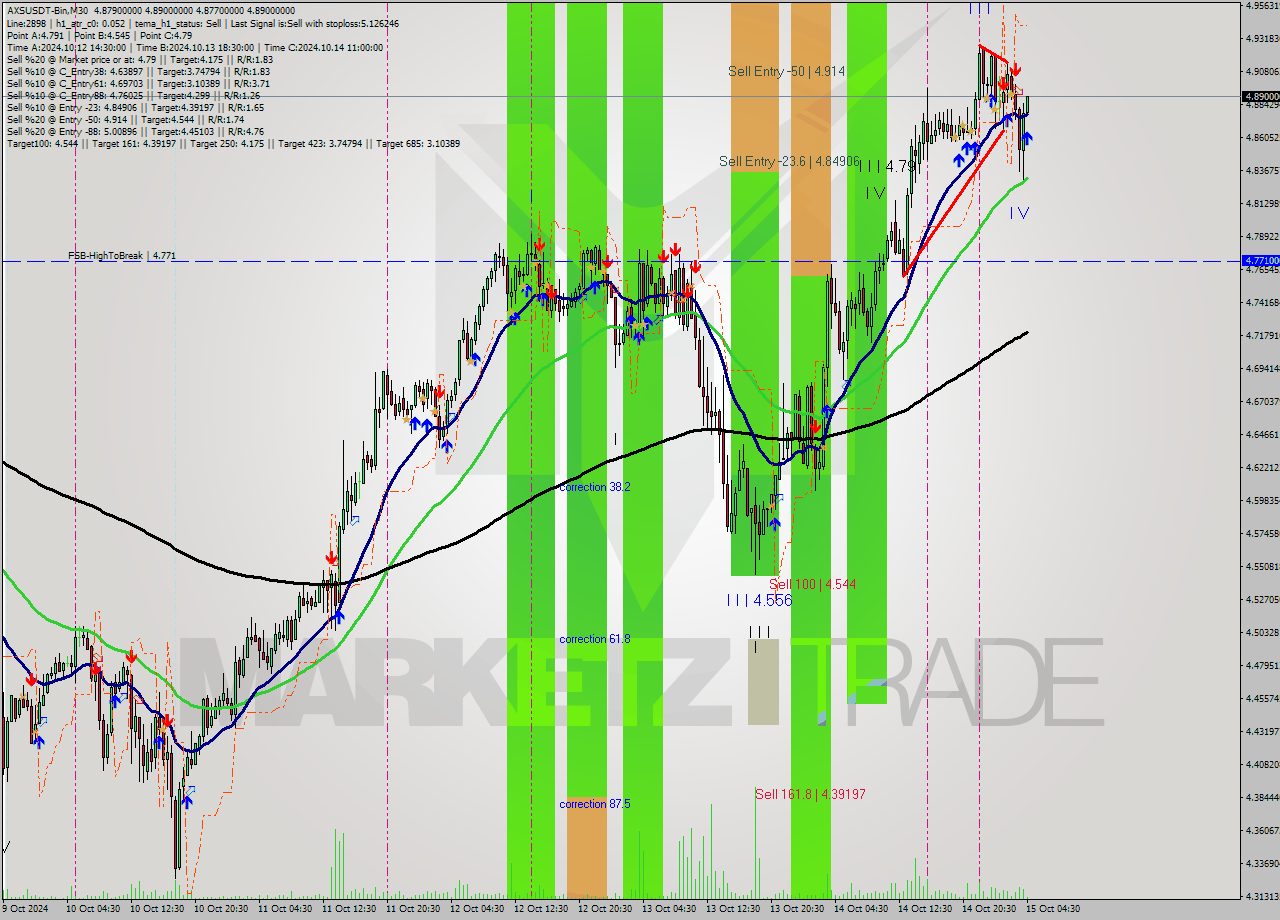
Task: Click the 4.71791 price axis label
Action: (1262, 335)
